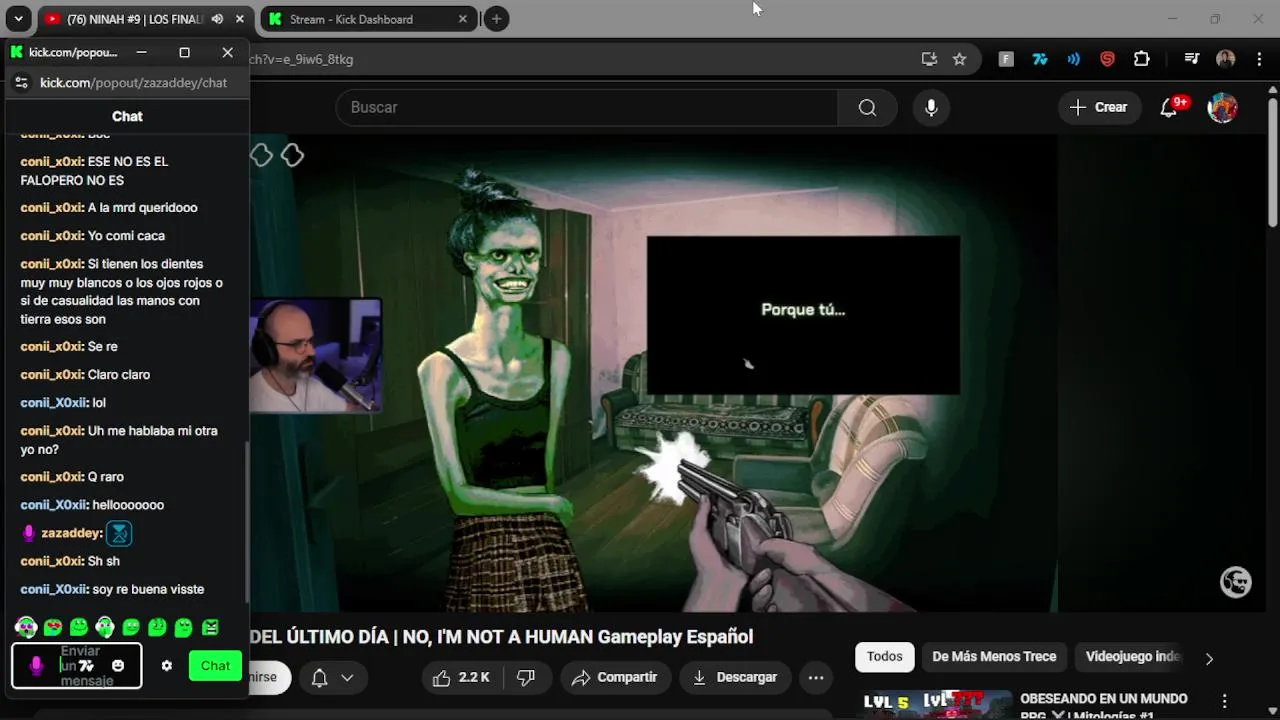Insert the headphones purple-eyed emote
Image resolution: width=1280 pixels, height=720 pixels.
pyautogui.click(x=27, y=628)
